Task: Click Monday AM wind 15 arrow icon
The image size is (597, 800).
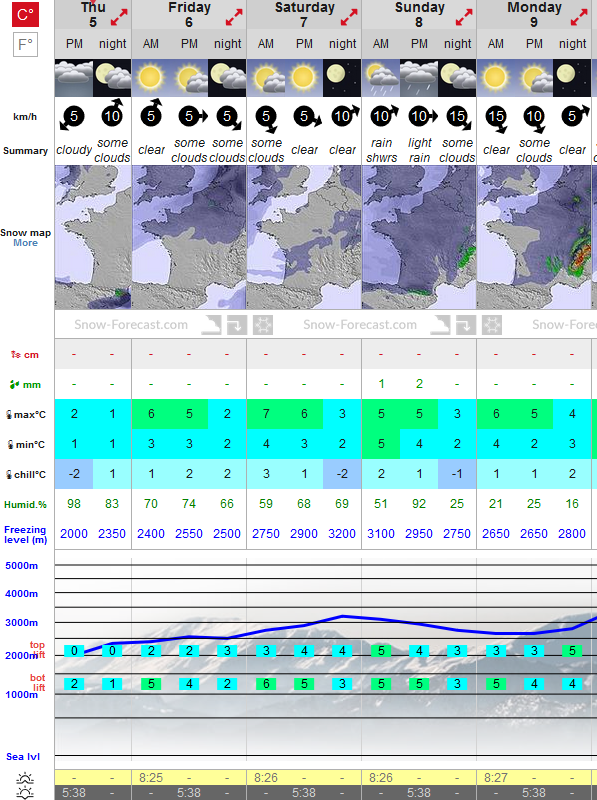Action: click(497, 120)
